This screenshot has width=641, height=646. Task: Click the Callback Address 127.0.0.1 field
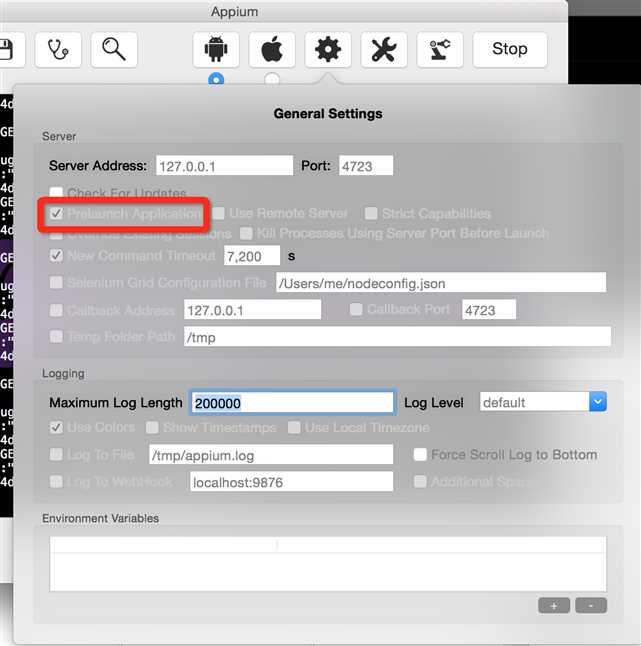(x=253, y=309)
